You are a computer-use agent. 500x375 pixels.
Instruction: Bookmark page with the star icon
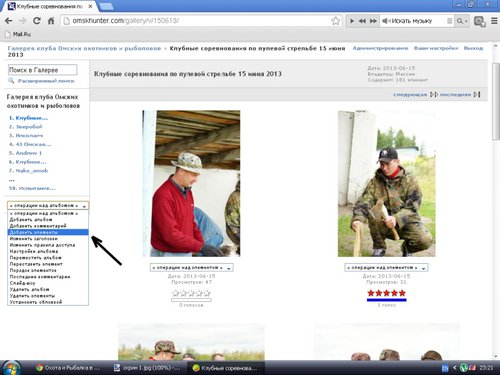coord(336,21)
